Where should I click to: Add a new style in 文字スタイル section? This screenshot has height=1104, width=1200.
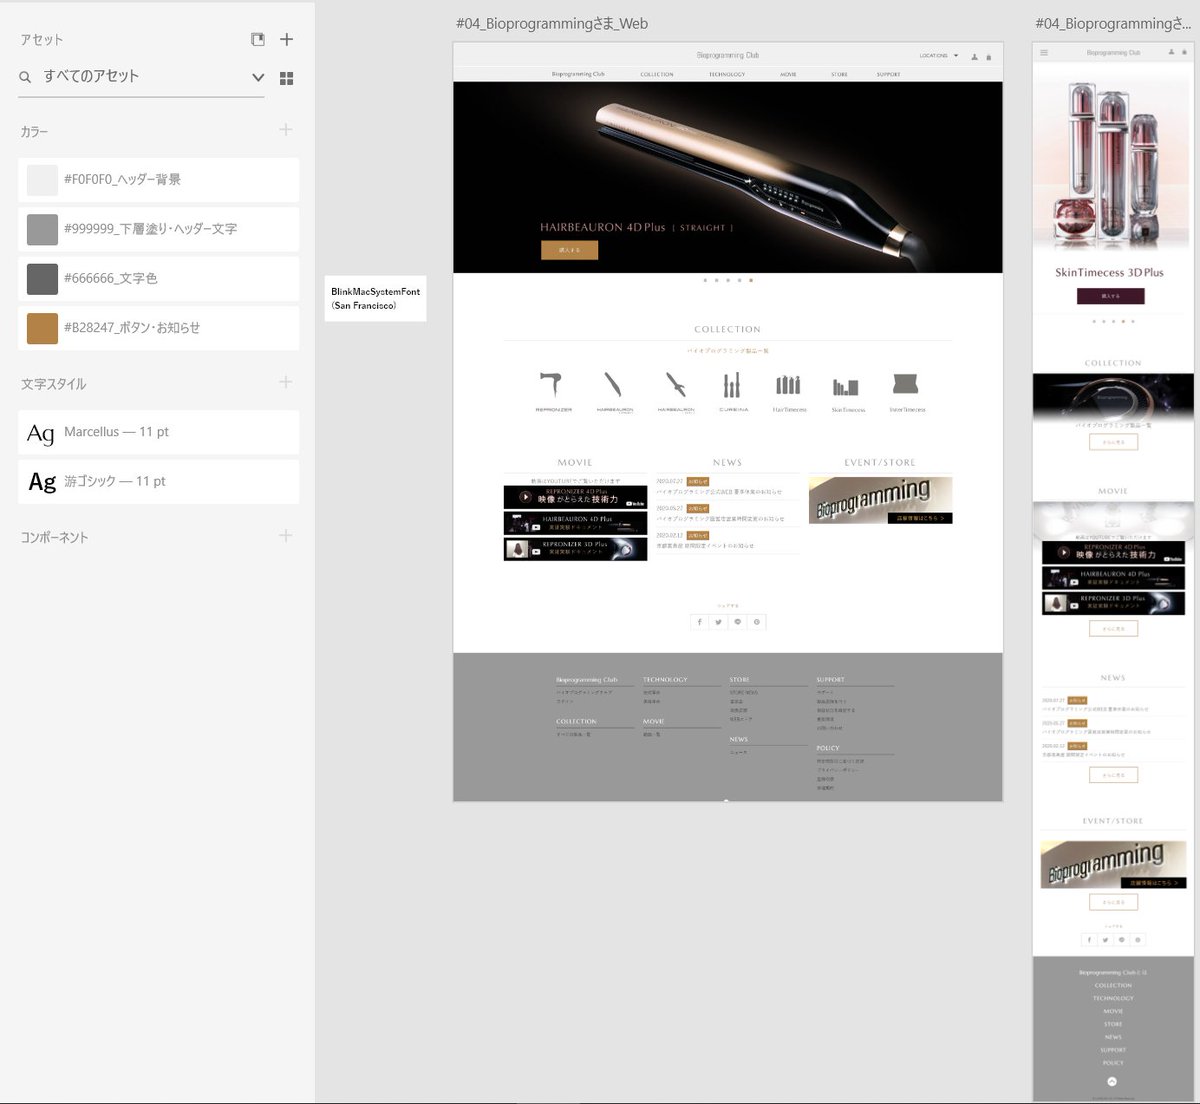tap(286, 382)
